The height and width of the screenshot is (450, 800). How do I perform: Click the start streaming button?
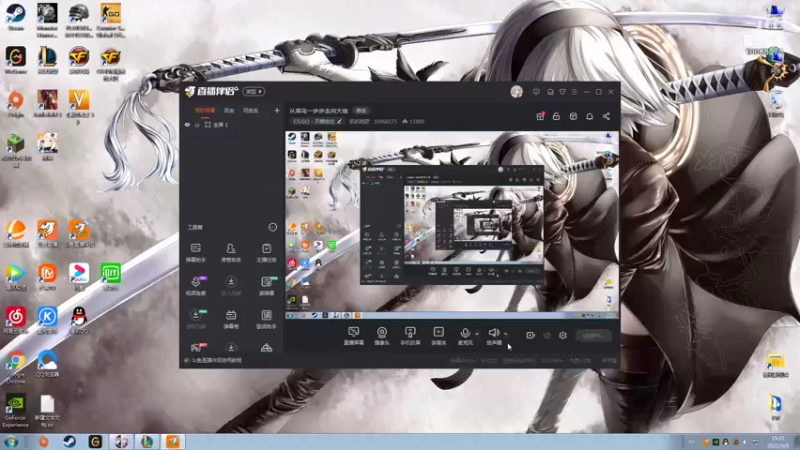593,336
